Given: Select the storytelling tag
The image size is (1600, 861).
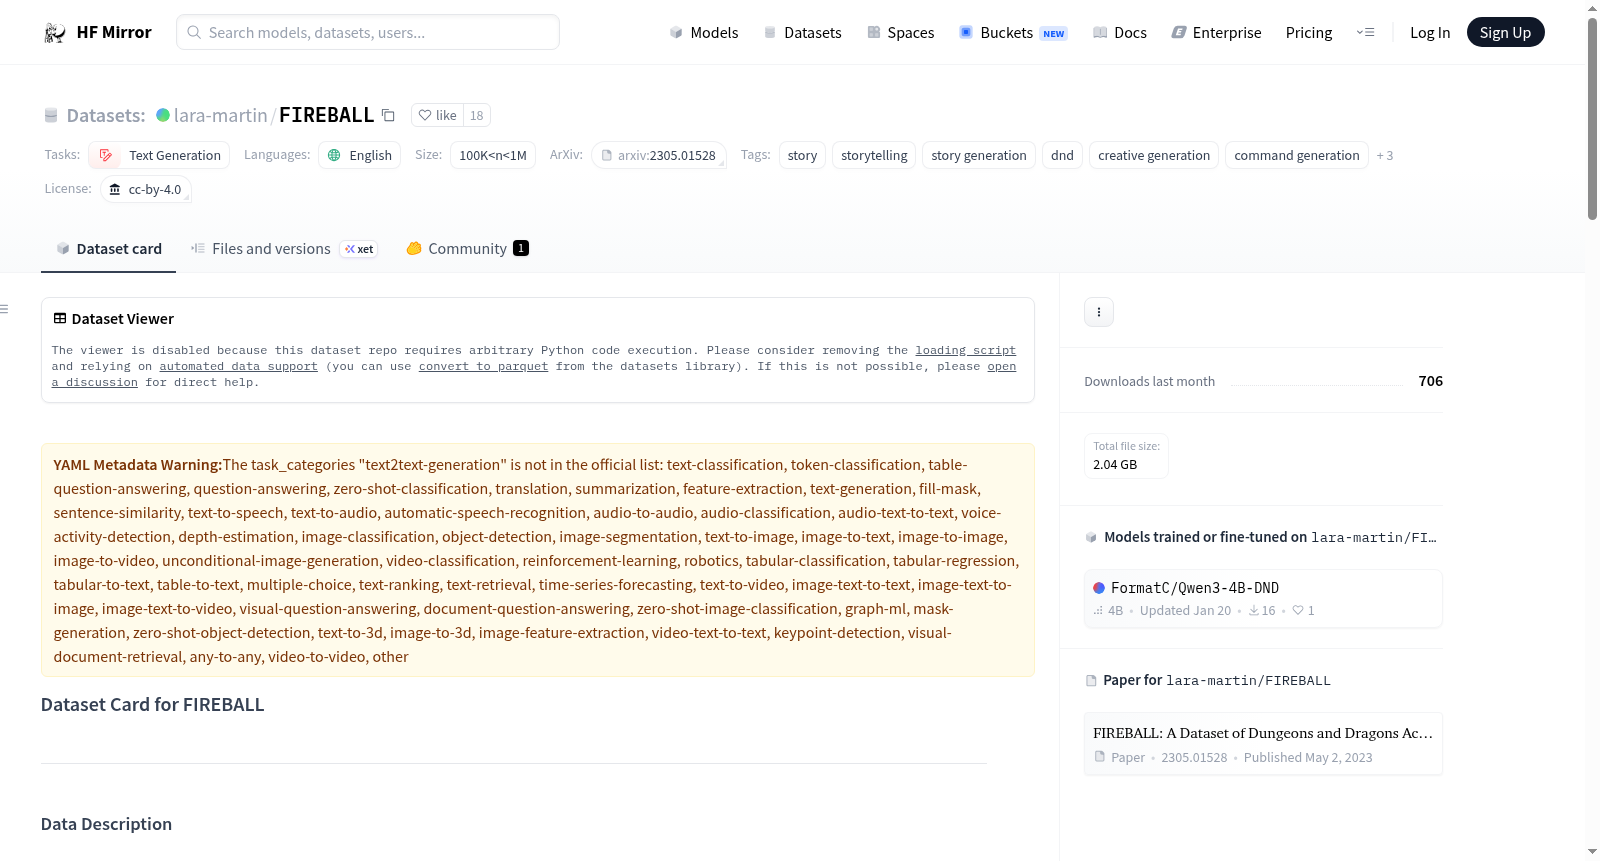Looking at the screenshot, I should (x=874, y=155).
